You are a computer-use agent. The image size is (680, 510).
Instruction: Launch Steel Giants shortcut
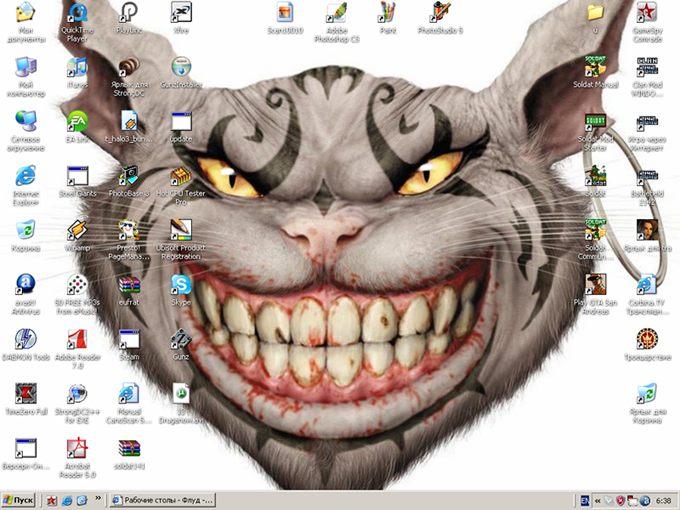[77, 176]
